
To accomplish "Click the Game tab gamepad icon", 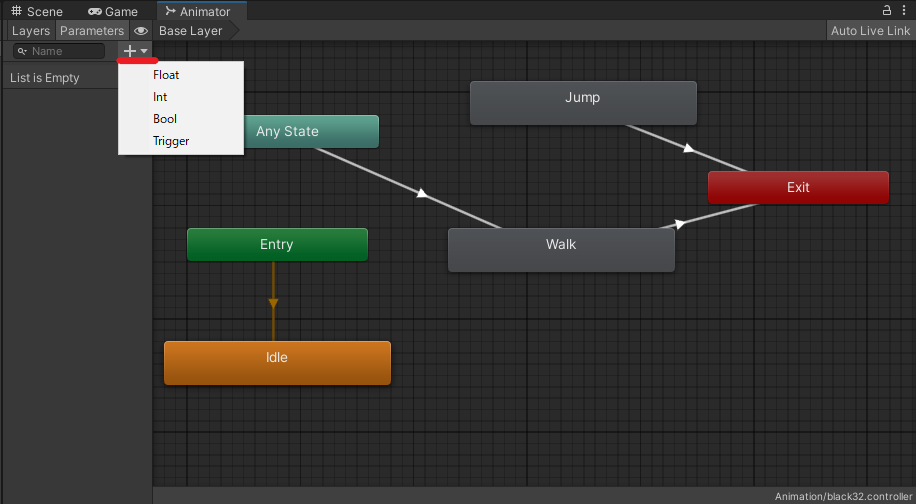I will [x=95, y=11].
